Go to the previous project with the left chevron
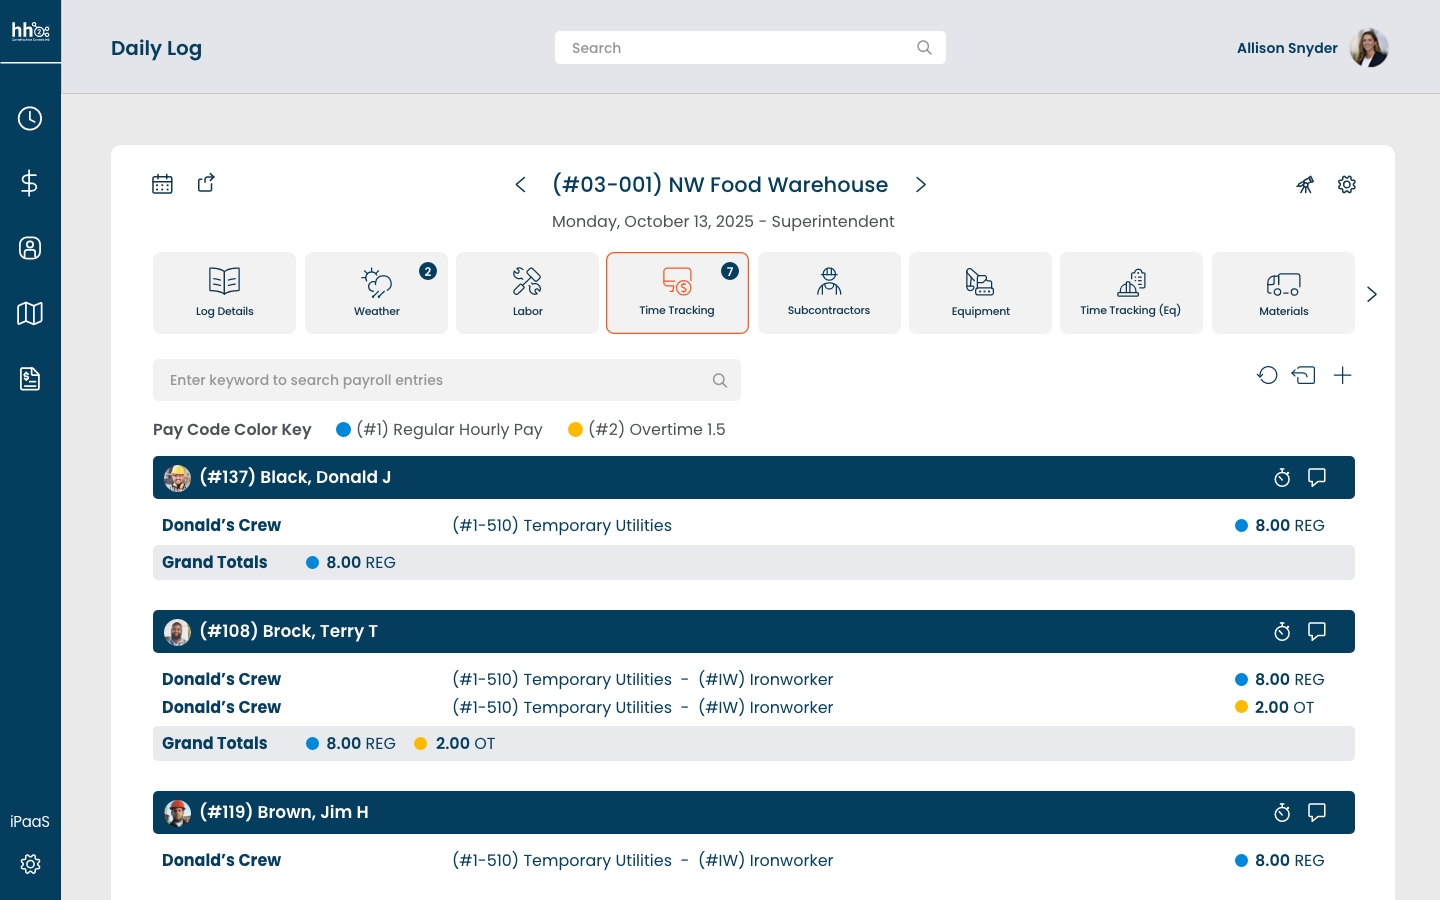The width and height of the screenshot is (1440, 900). [520, 185]
